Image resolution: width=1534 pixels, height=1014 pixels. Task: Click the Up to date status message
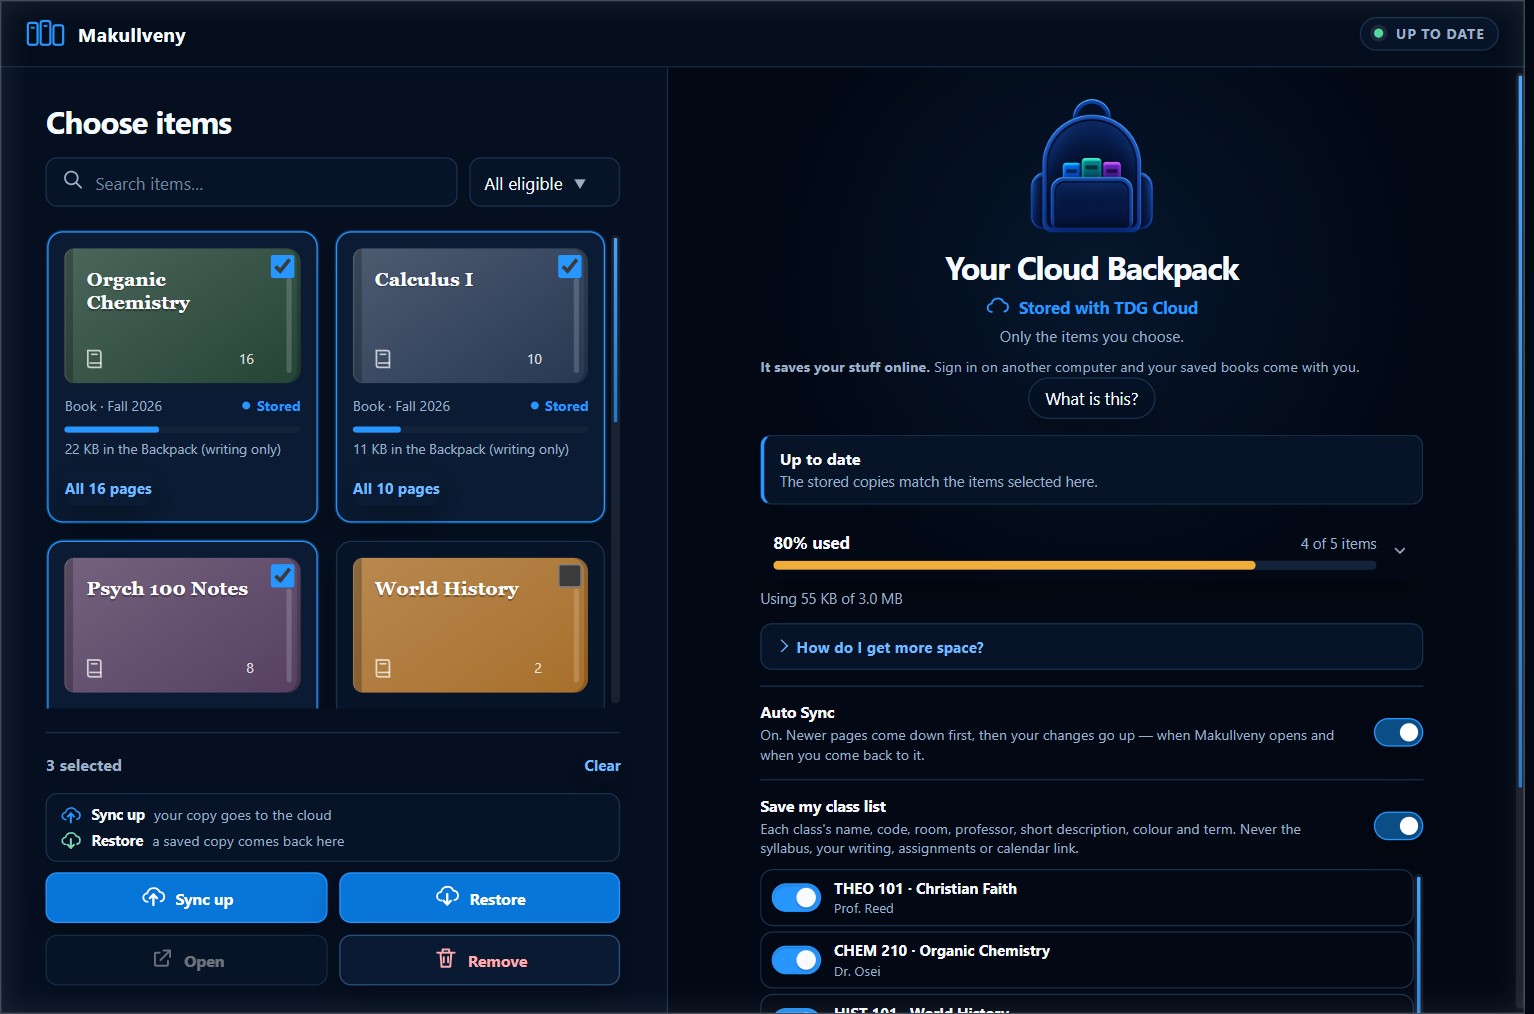pos(1091,470)
